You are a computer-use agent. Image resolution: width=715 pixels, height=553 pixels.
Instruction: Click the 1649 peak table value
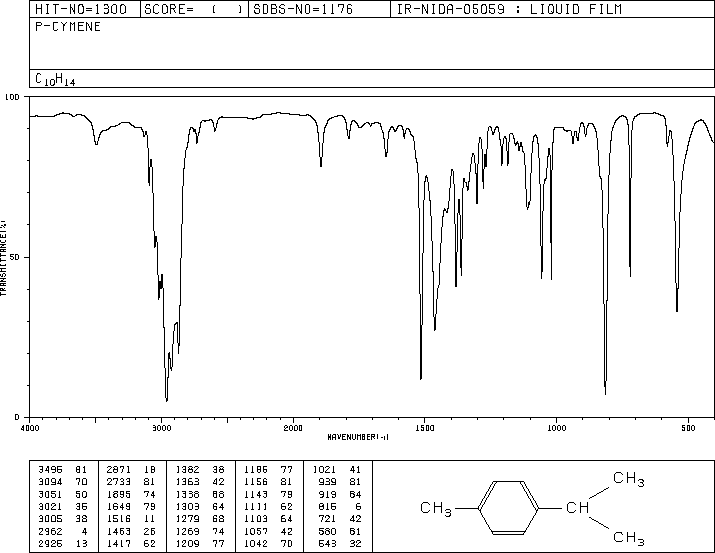[119, 506]
